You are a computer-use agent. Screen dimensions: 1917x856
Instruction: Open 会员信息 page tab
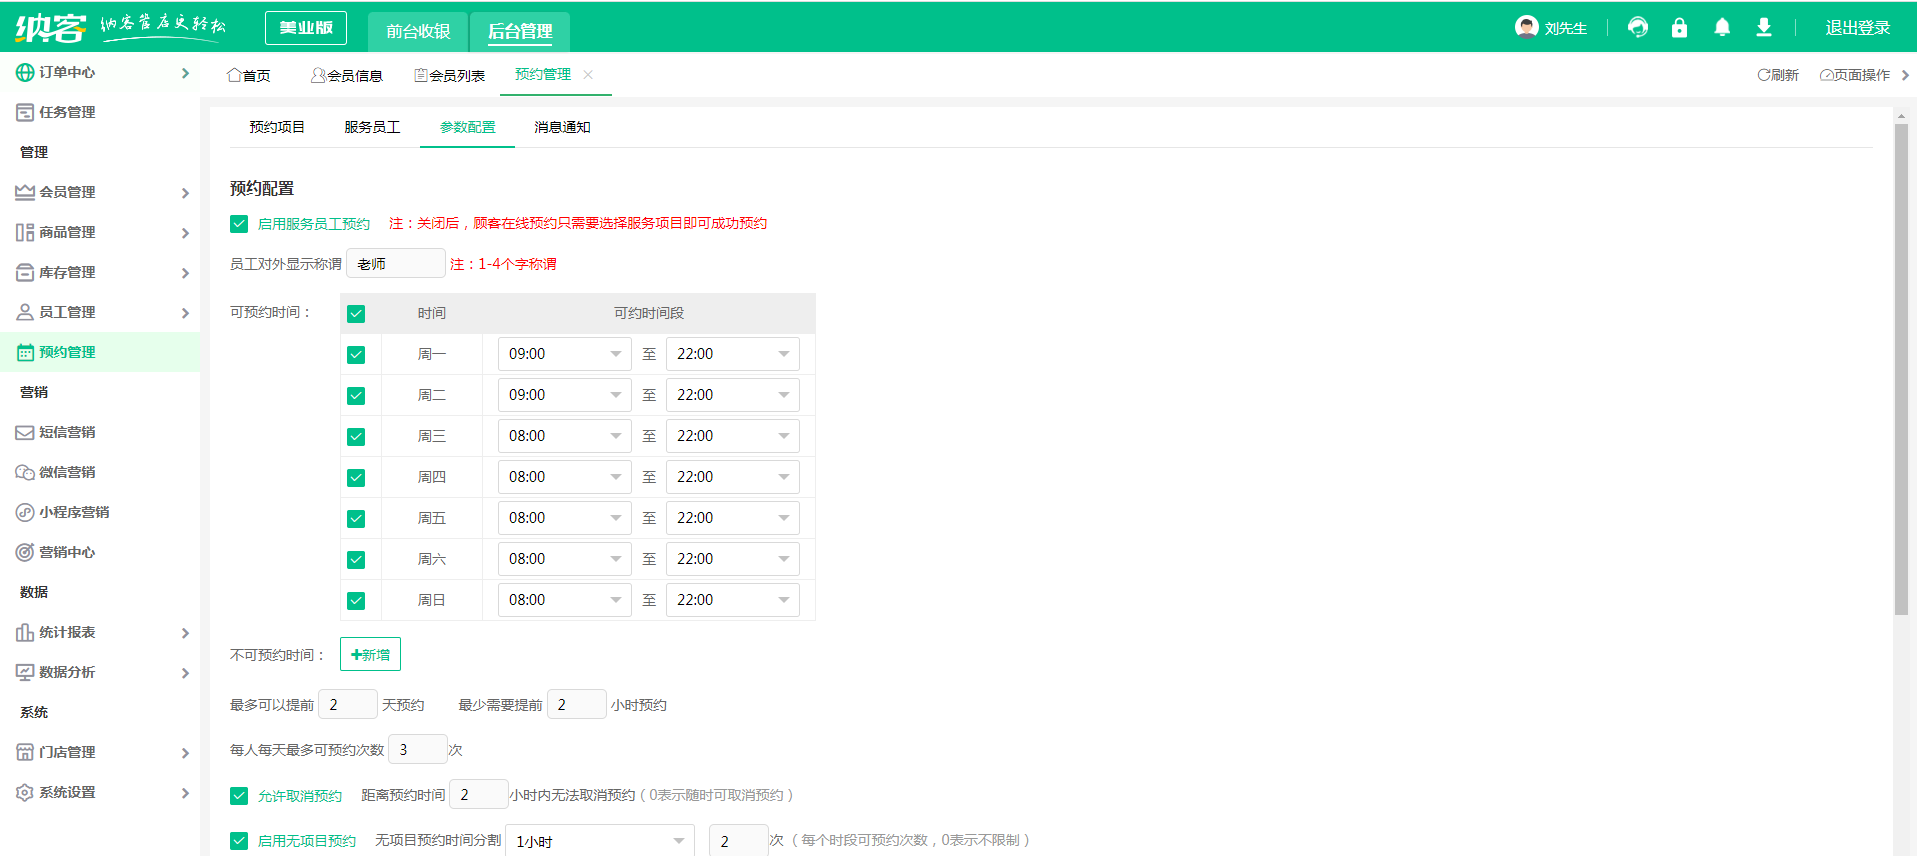pos(347,75)
